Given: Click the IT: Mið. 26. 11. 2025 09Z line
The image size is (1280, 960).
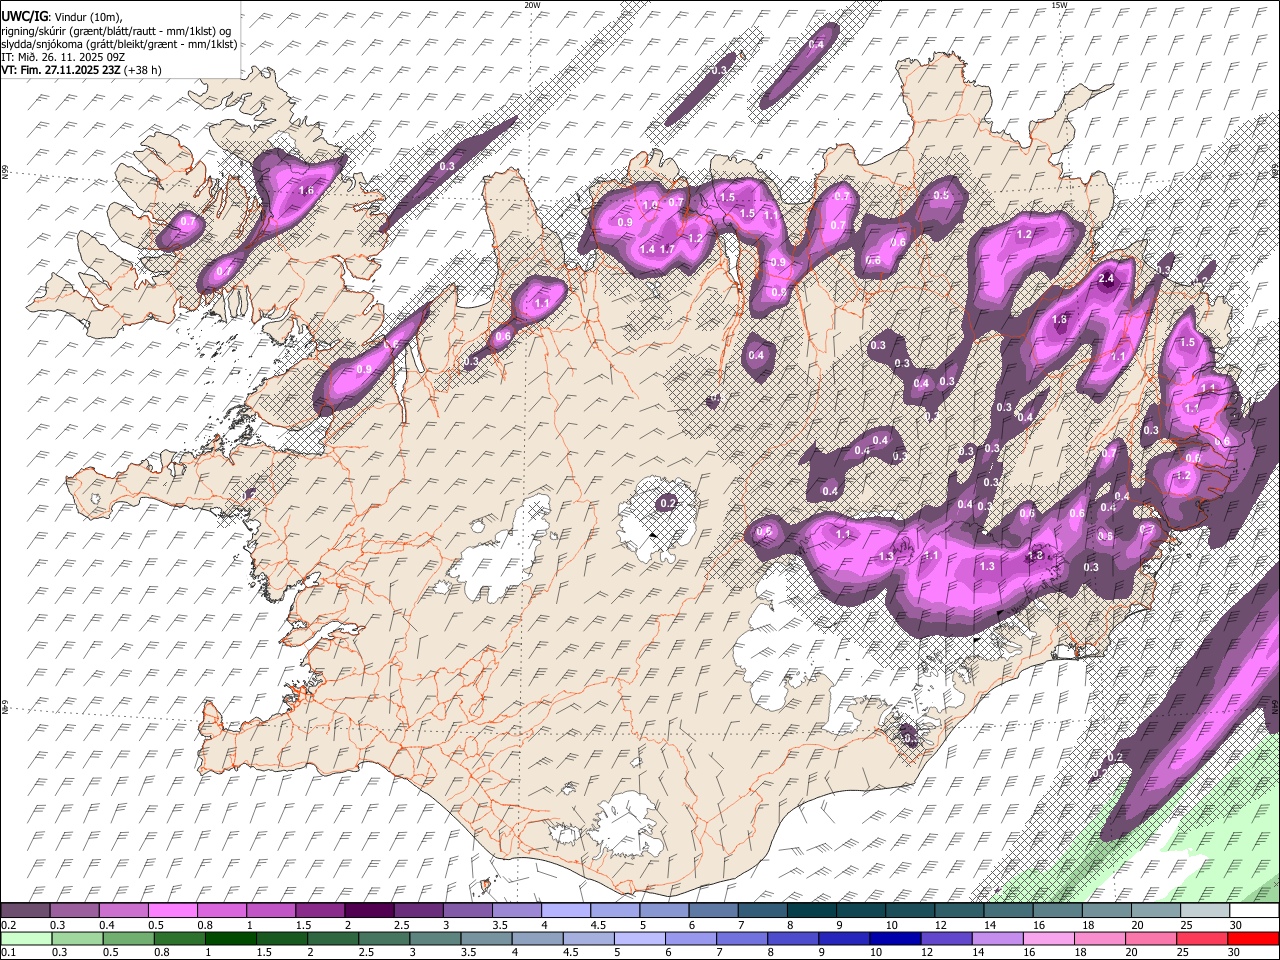Looking at the screenshot, I should 63,57.
